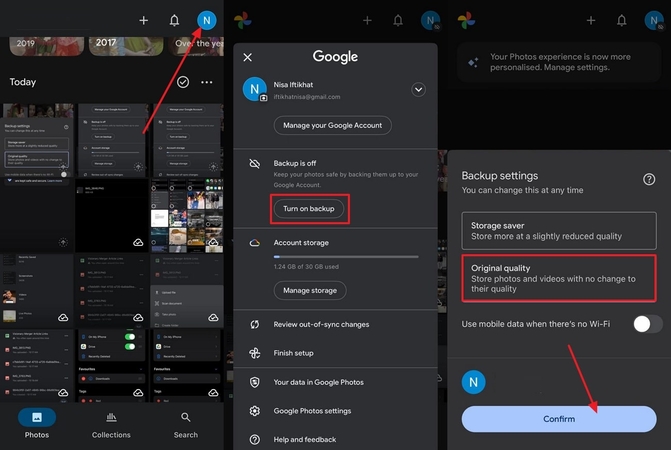Image resolution: width=671 pixels, height=450 pixels.
Task: Enable Use mobile data when no Wi-Fi
Action: tap(647, 323)
